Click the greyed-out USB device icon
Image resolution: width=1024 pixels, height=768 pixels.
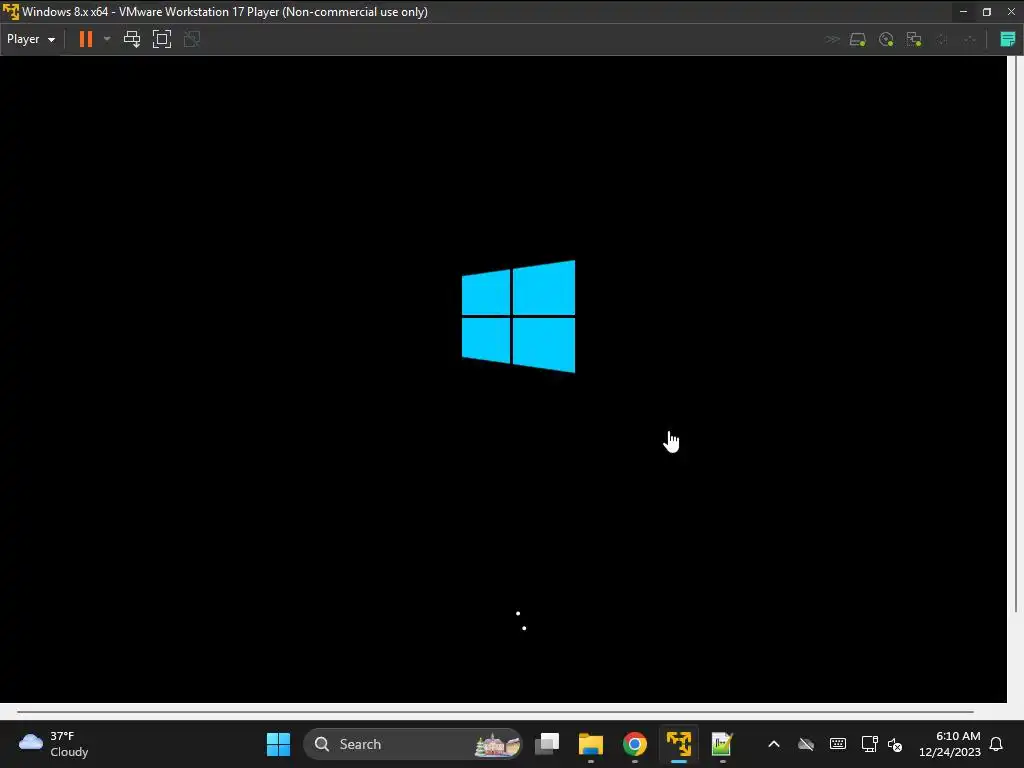click(x=970, y=40)
